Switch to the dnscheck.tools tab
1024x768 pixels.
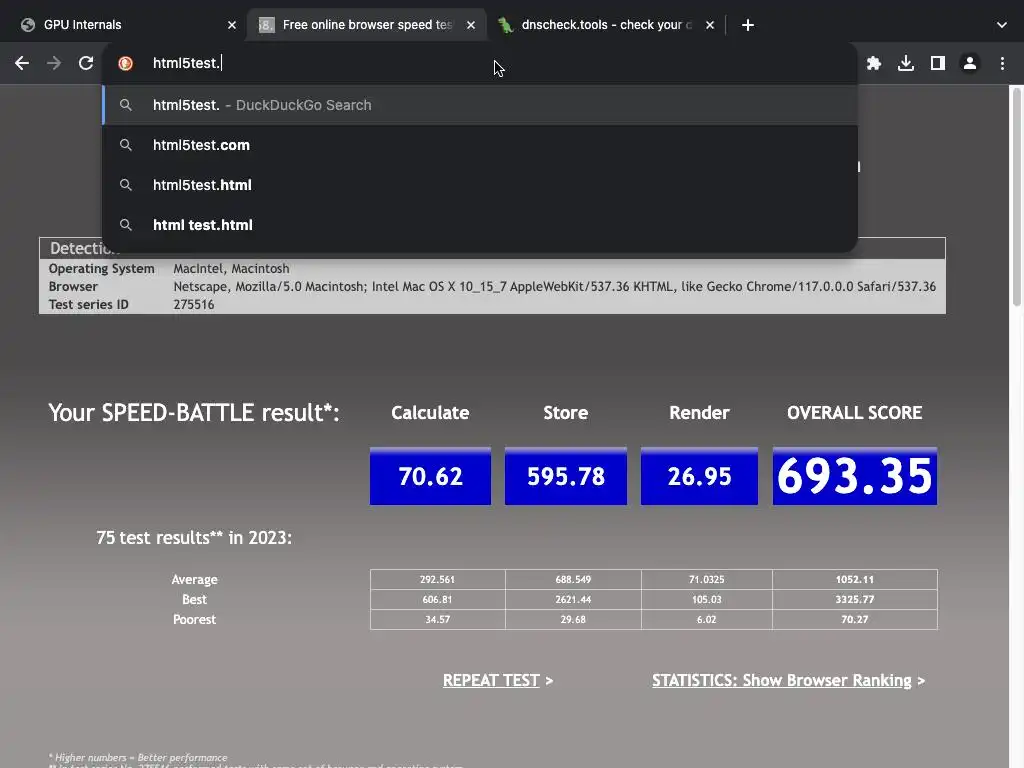tap(605, 25)
